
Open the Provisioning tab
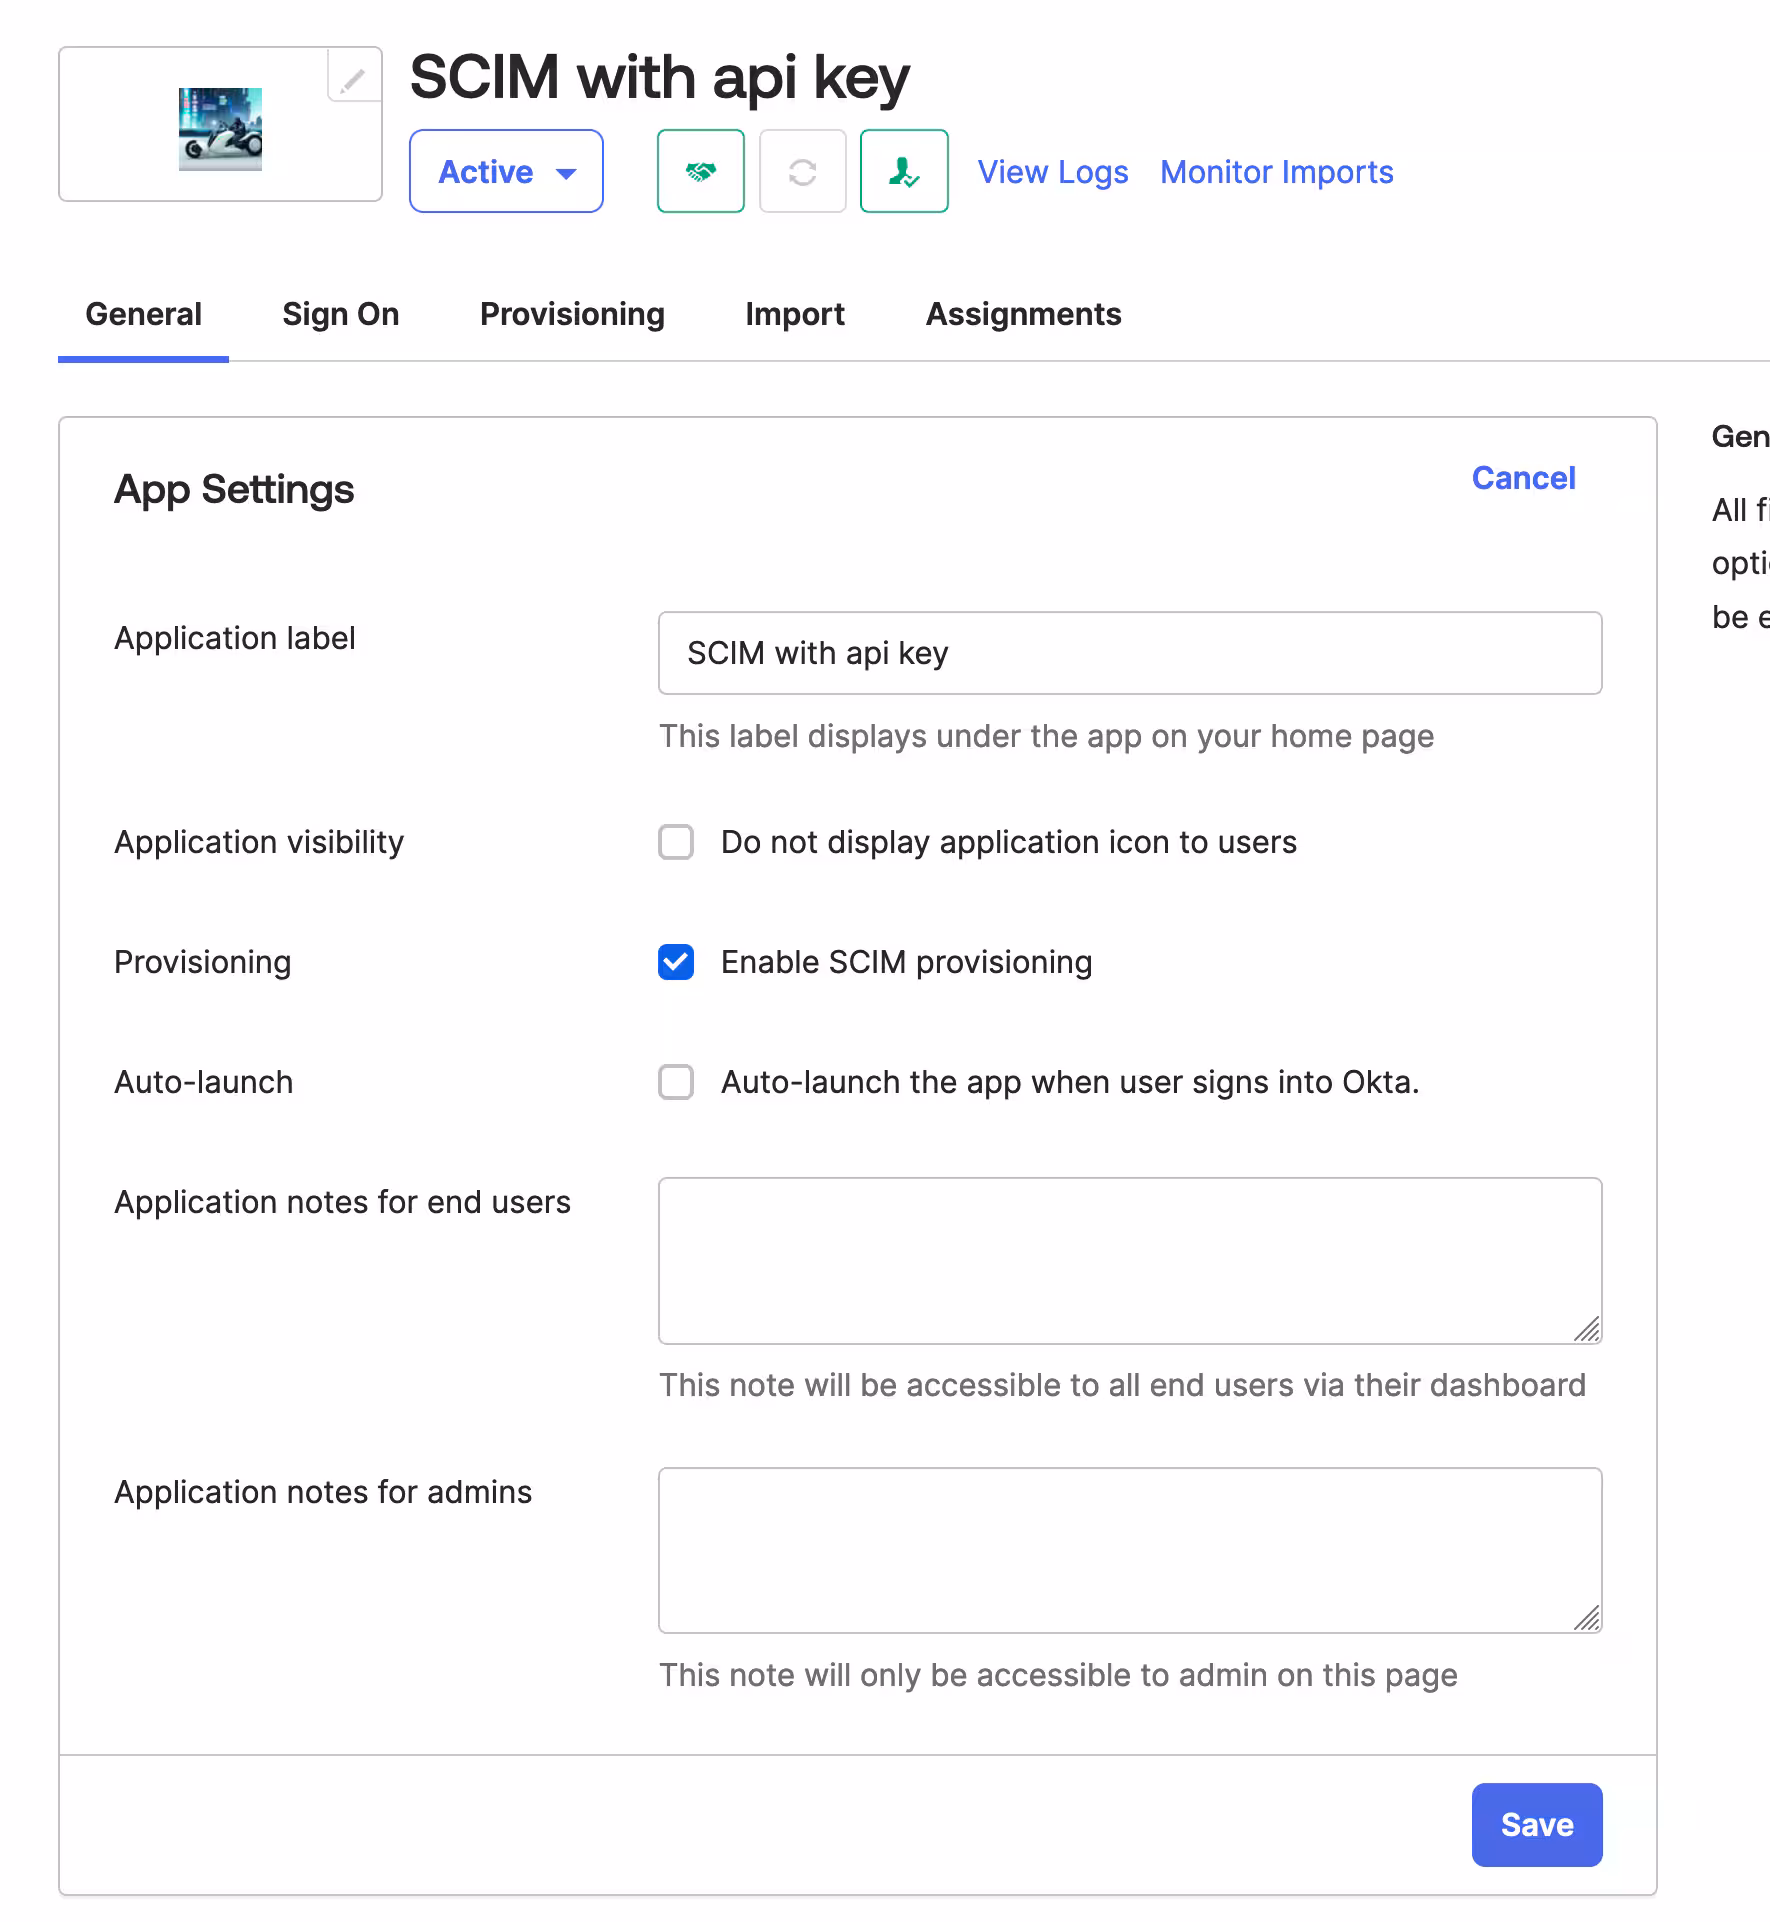pos(572,313)
